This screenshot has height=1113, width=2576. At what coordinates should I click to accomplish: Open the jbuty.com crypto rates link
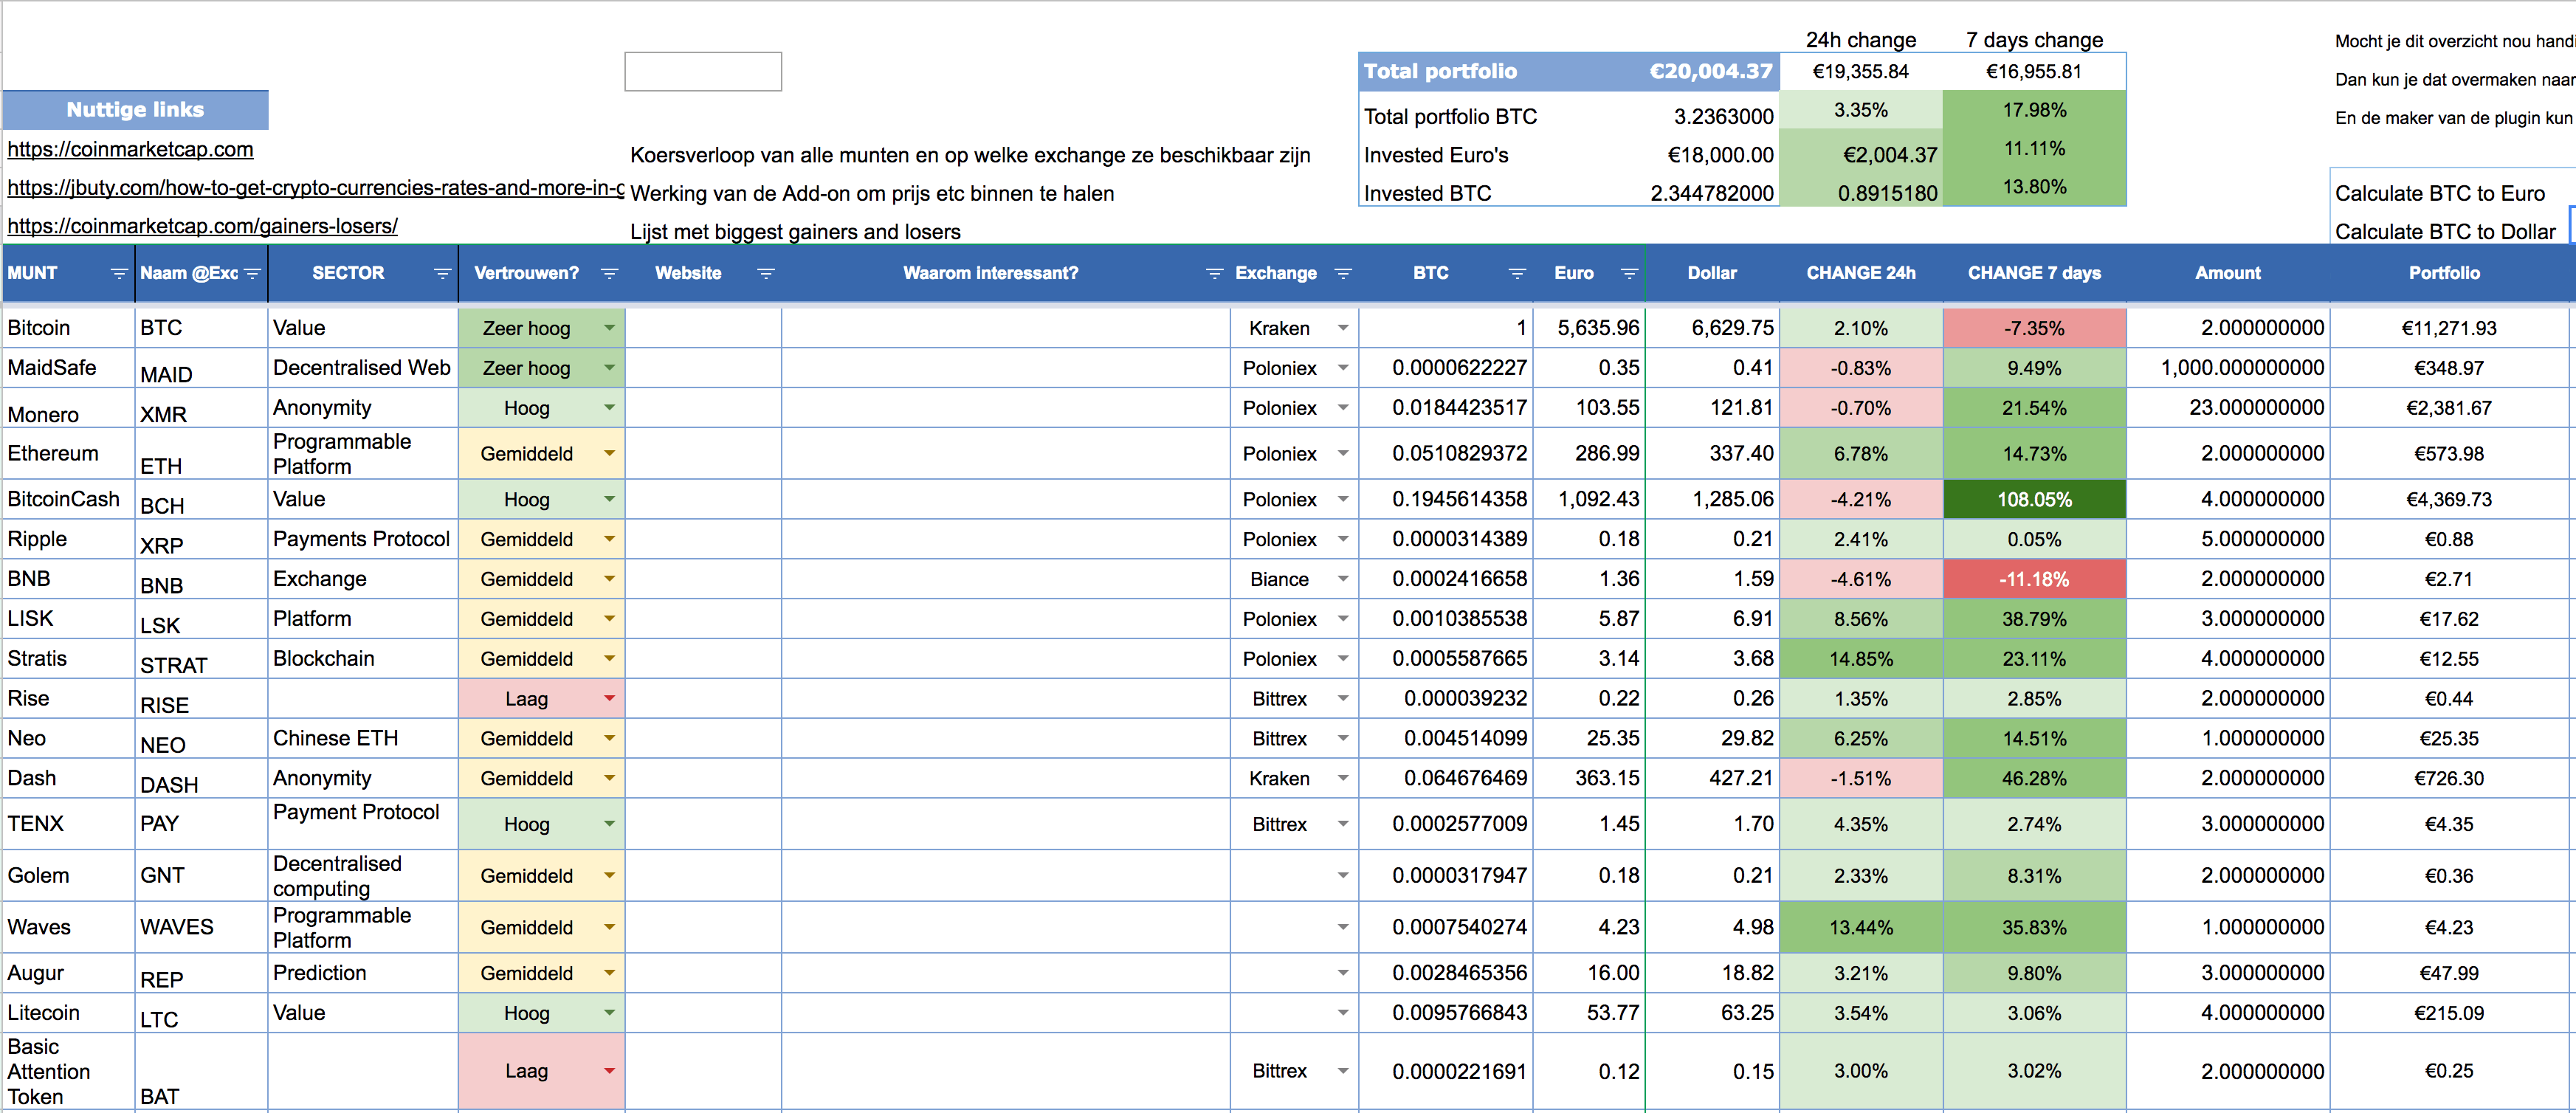click(x=315, y=188)
